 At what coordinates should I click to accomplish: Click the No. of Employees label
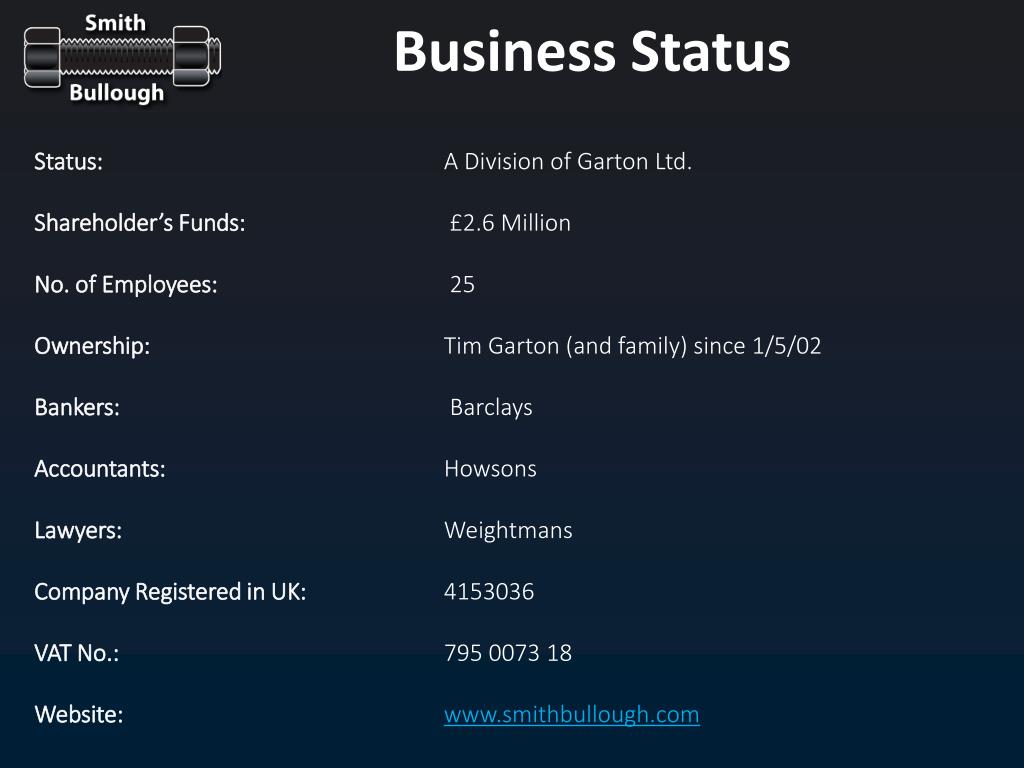tap(126, 285)
